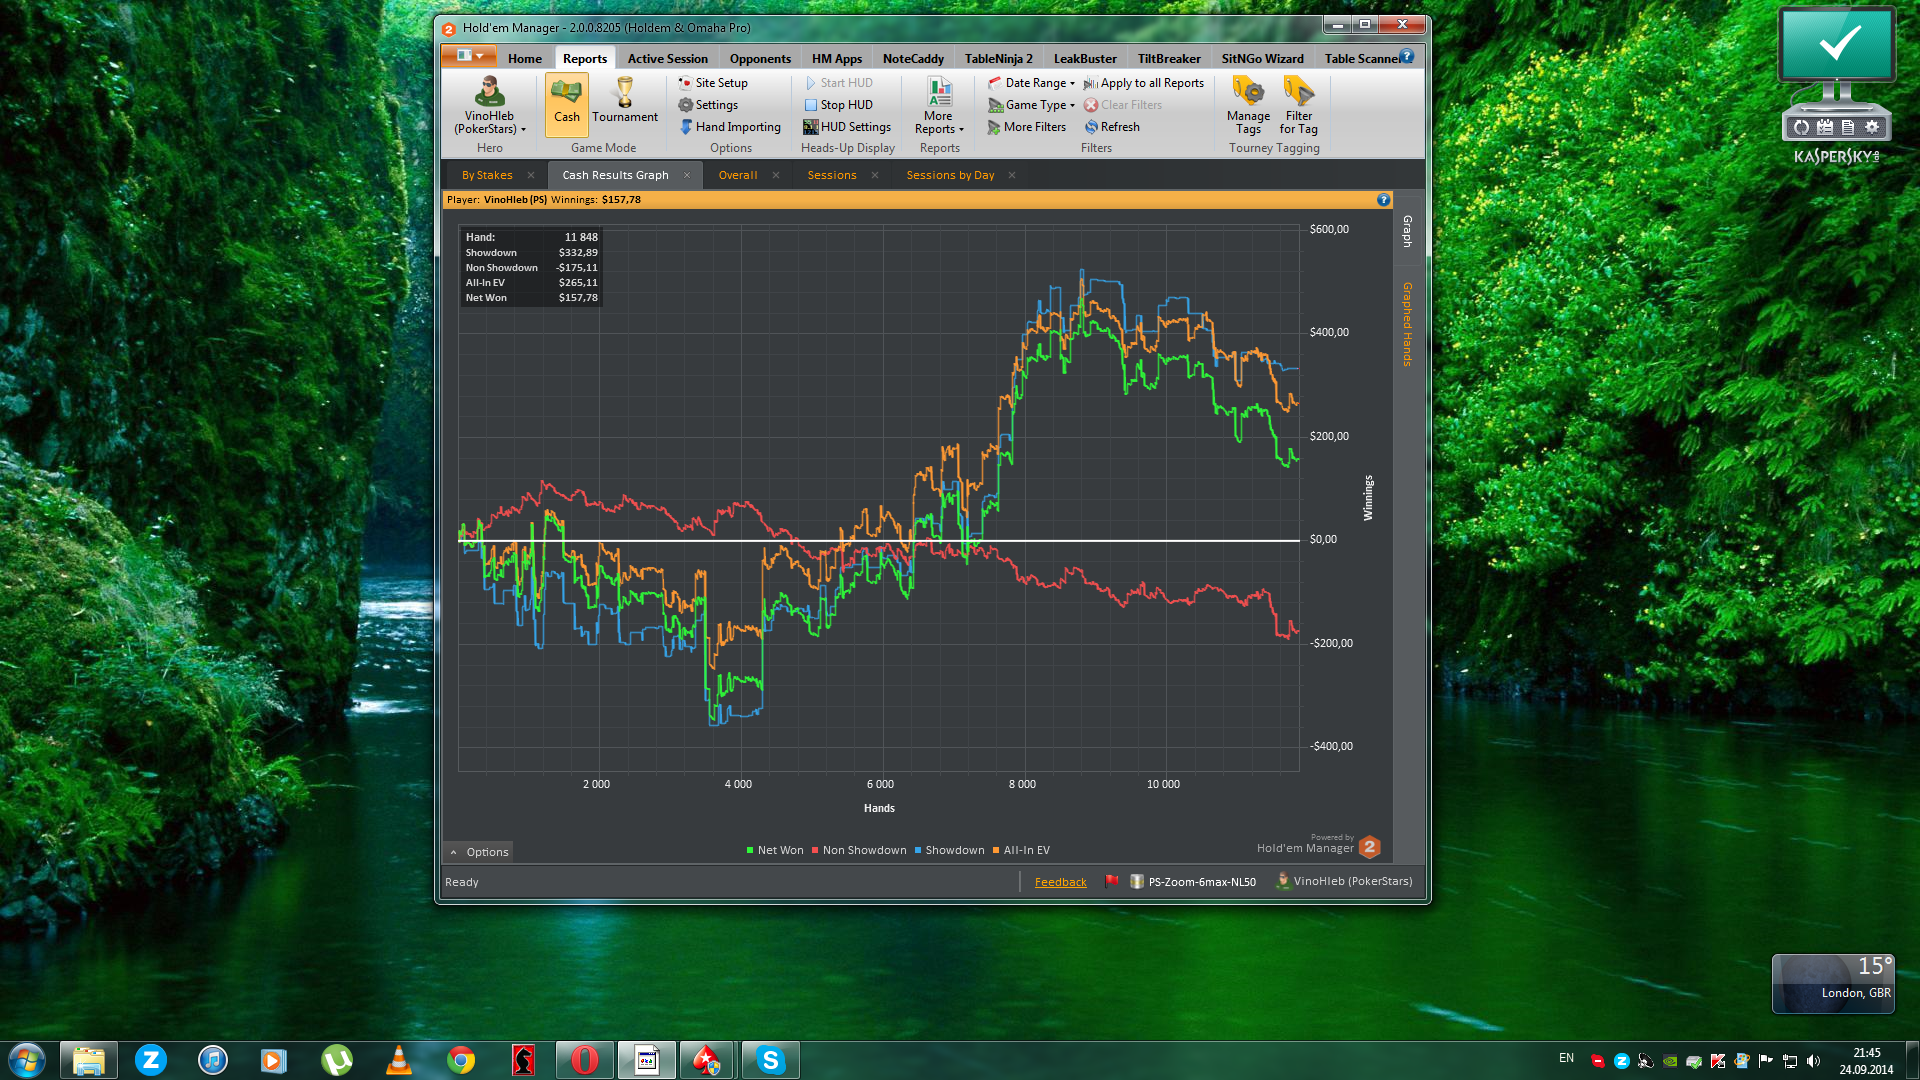Click VinoHleb (PokerStars) status bar player
This screenshot has width=1920, height=1080.
(x=1344, y=881)
